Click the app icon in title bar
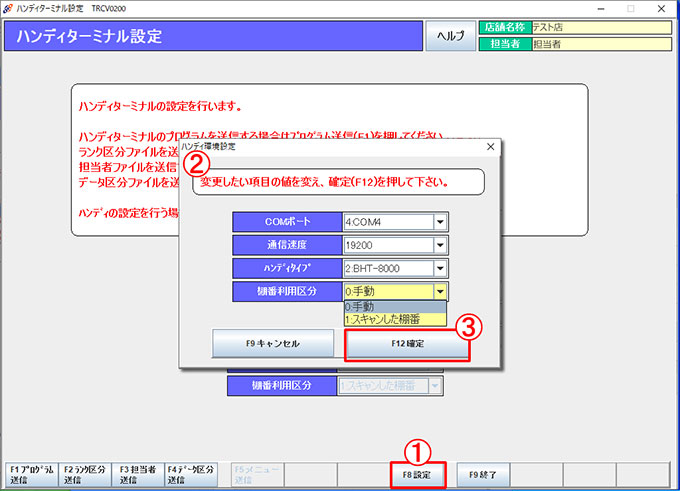Image resolution: width=680 pixels, height=491 pixels. 8,8
